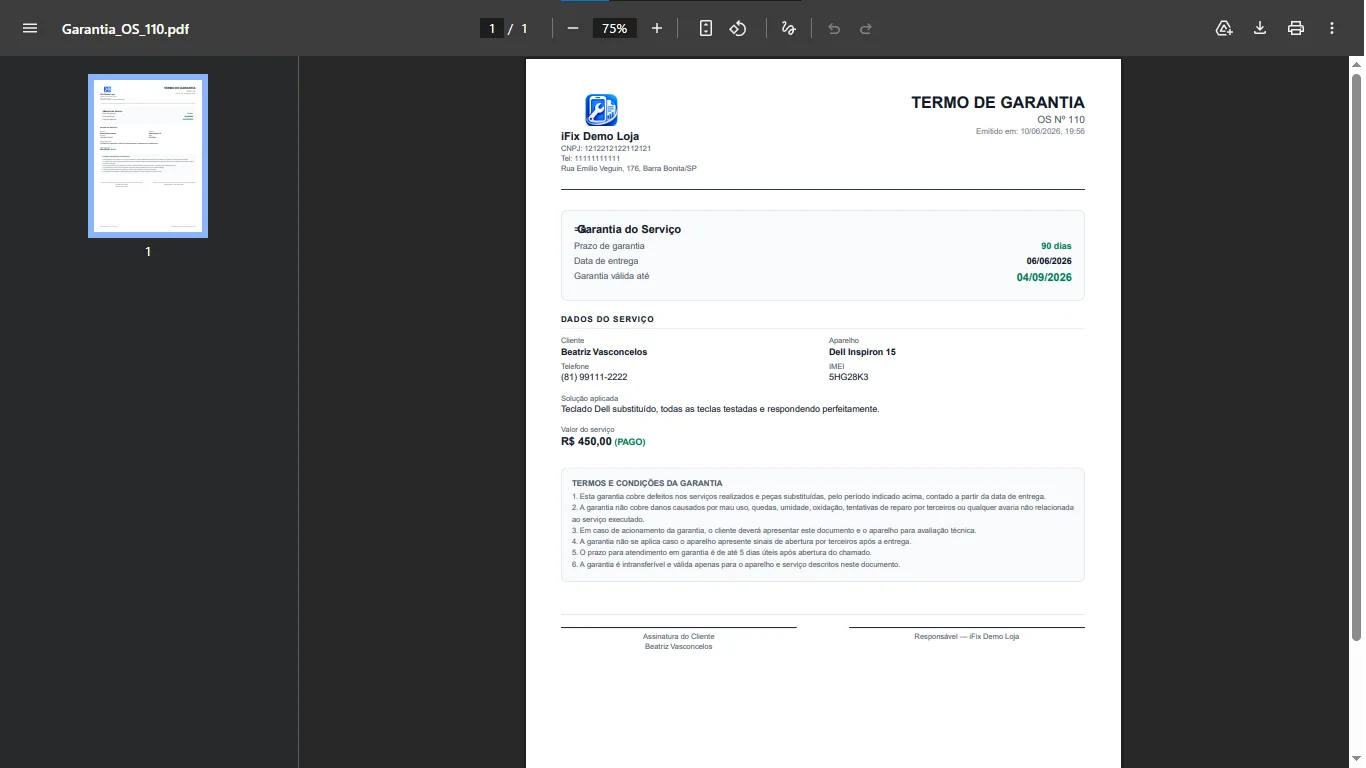The height and width of the screenshot is (768, 1366).
Task: Click the Garantia do Serviço heading
Action: pos(628,229)
